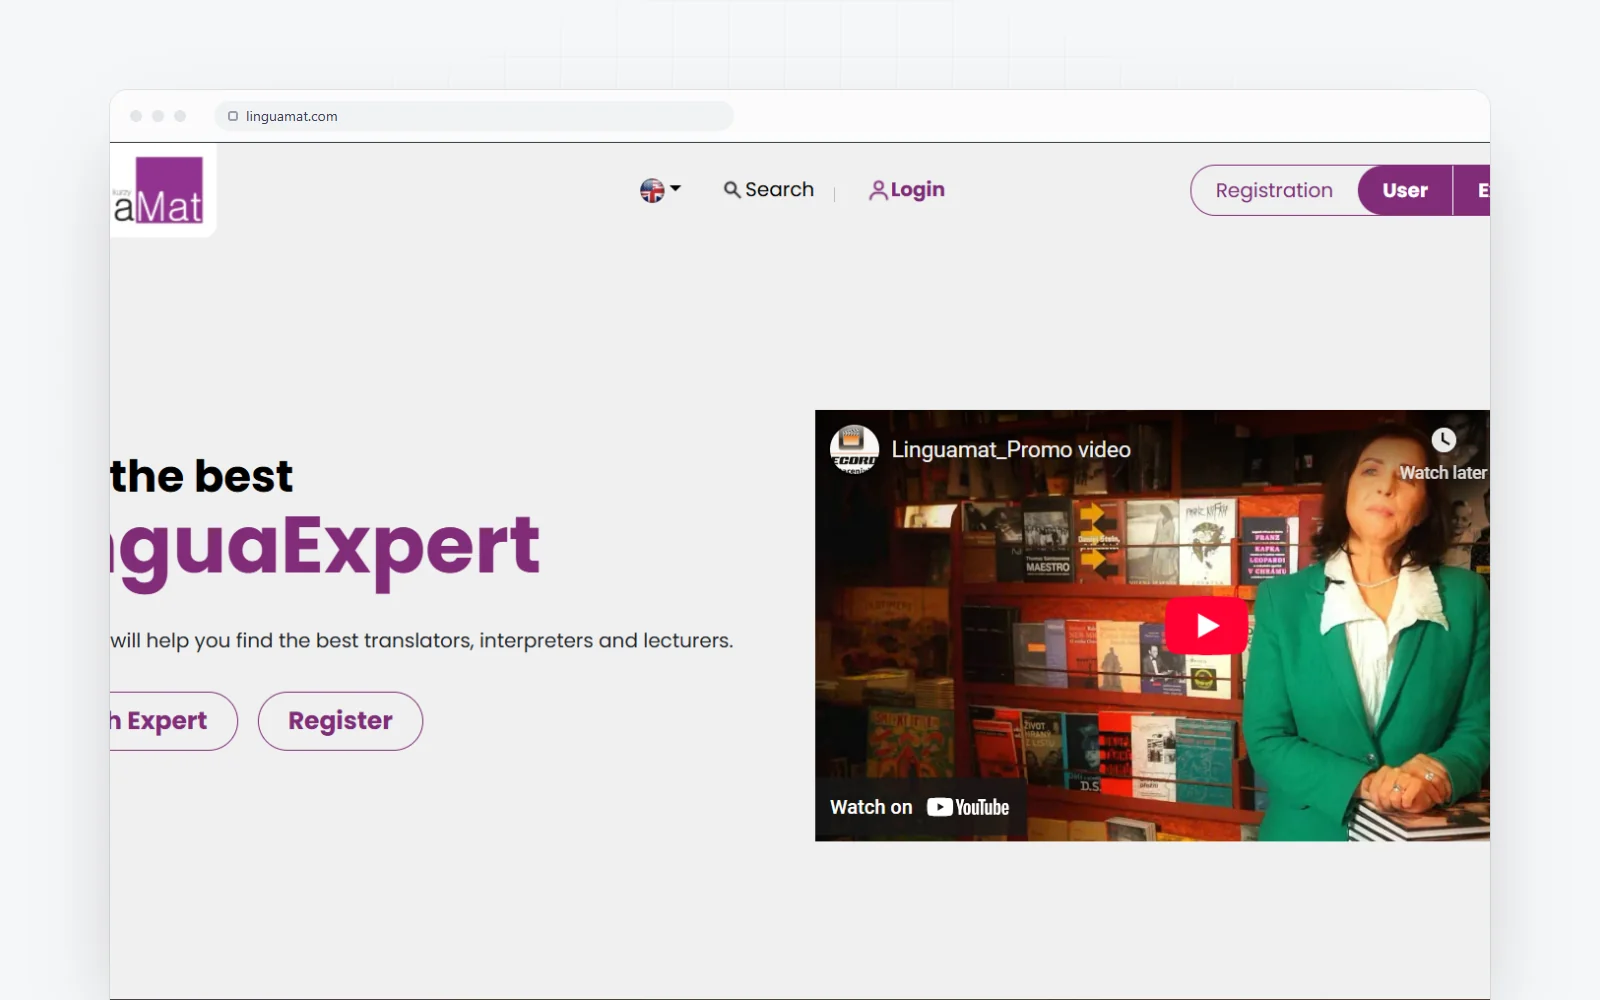Click the video channel avatar icon
Screen dimensions: 1600x1000
click(854, 449)
